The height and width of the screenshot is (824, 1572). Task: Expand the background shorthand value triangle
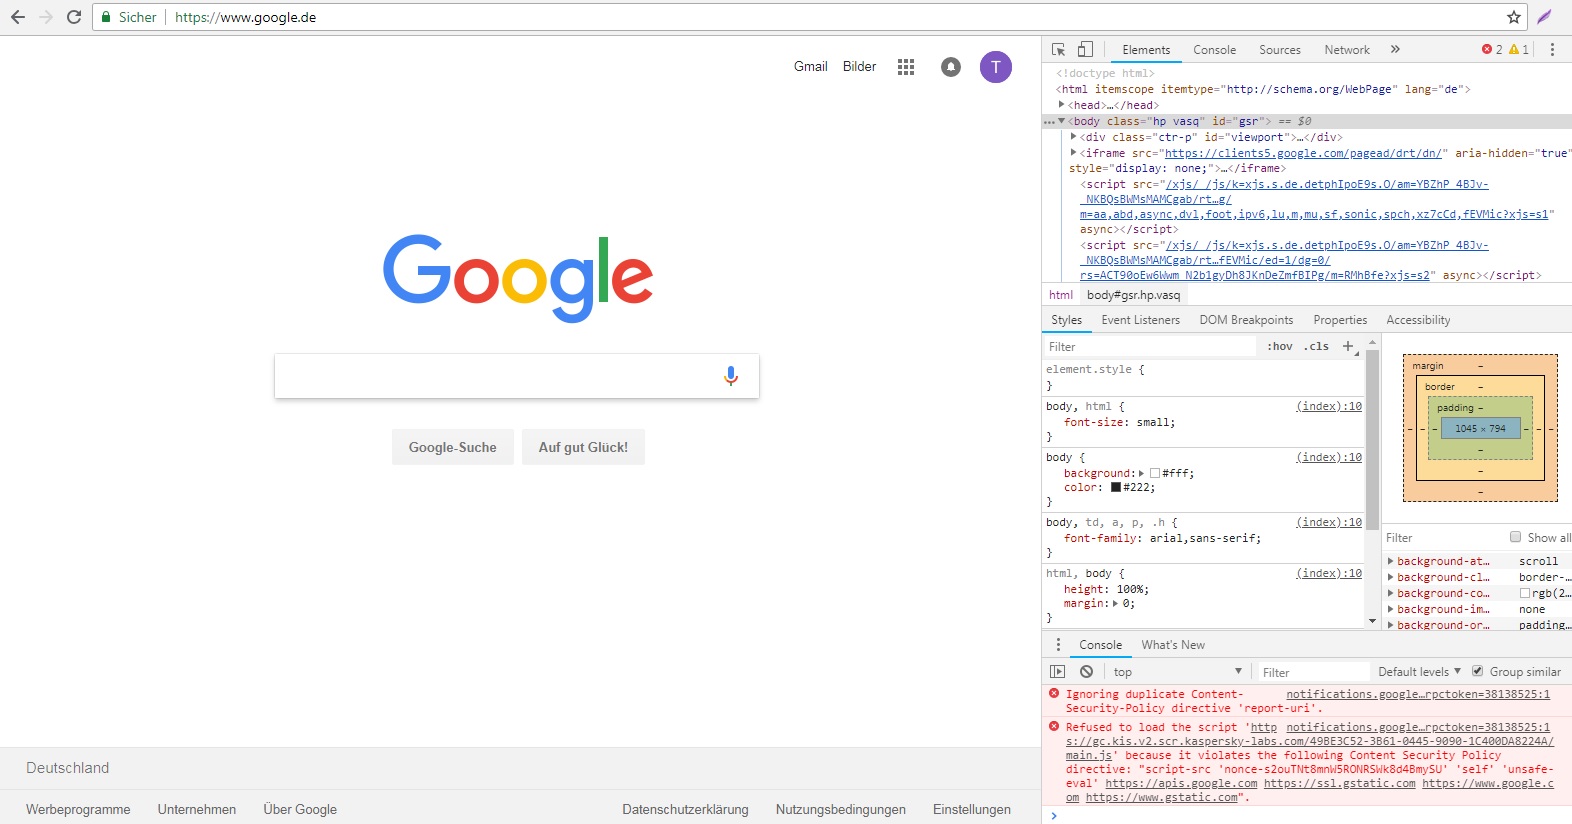coord(1142,473)
